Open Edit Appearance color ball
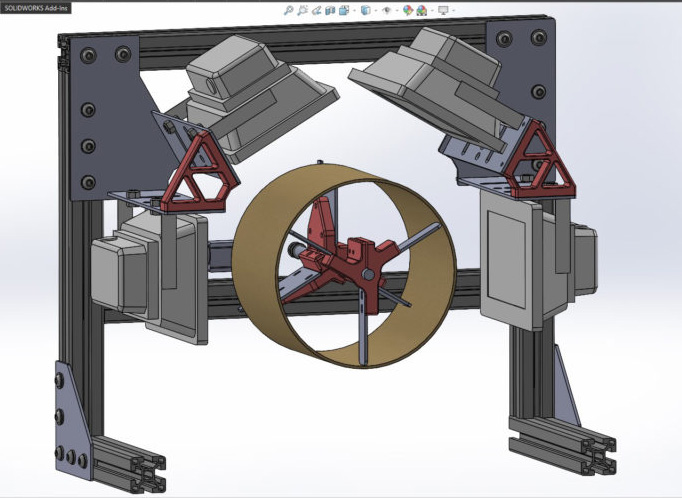This screenshot has height=498, width=682. click(407, 10)
